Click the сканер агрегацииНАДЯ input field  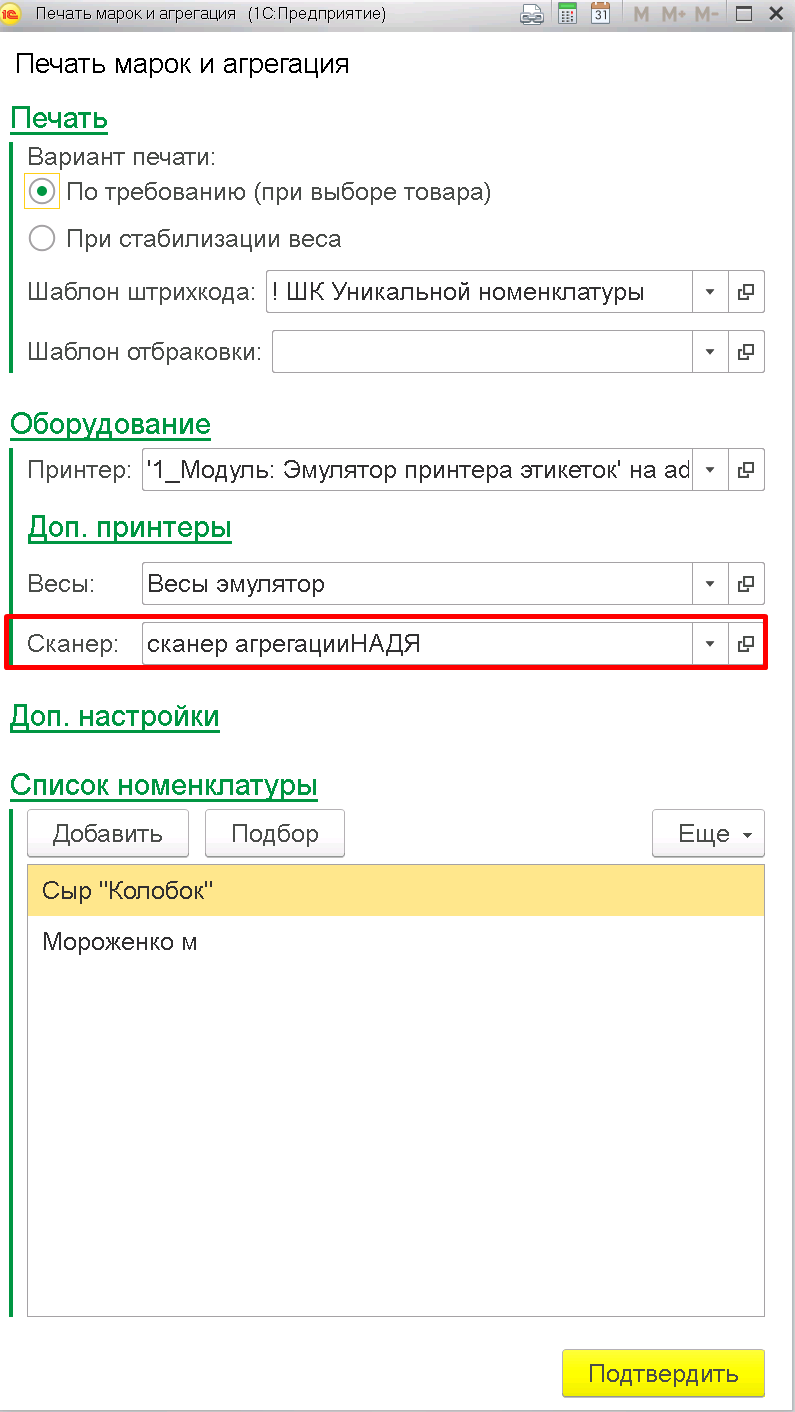click(x=417, y=644)
